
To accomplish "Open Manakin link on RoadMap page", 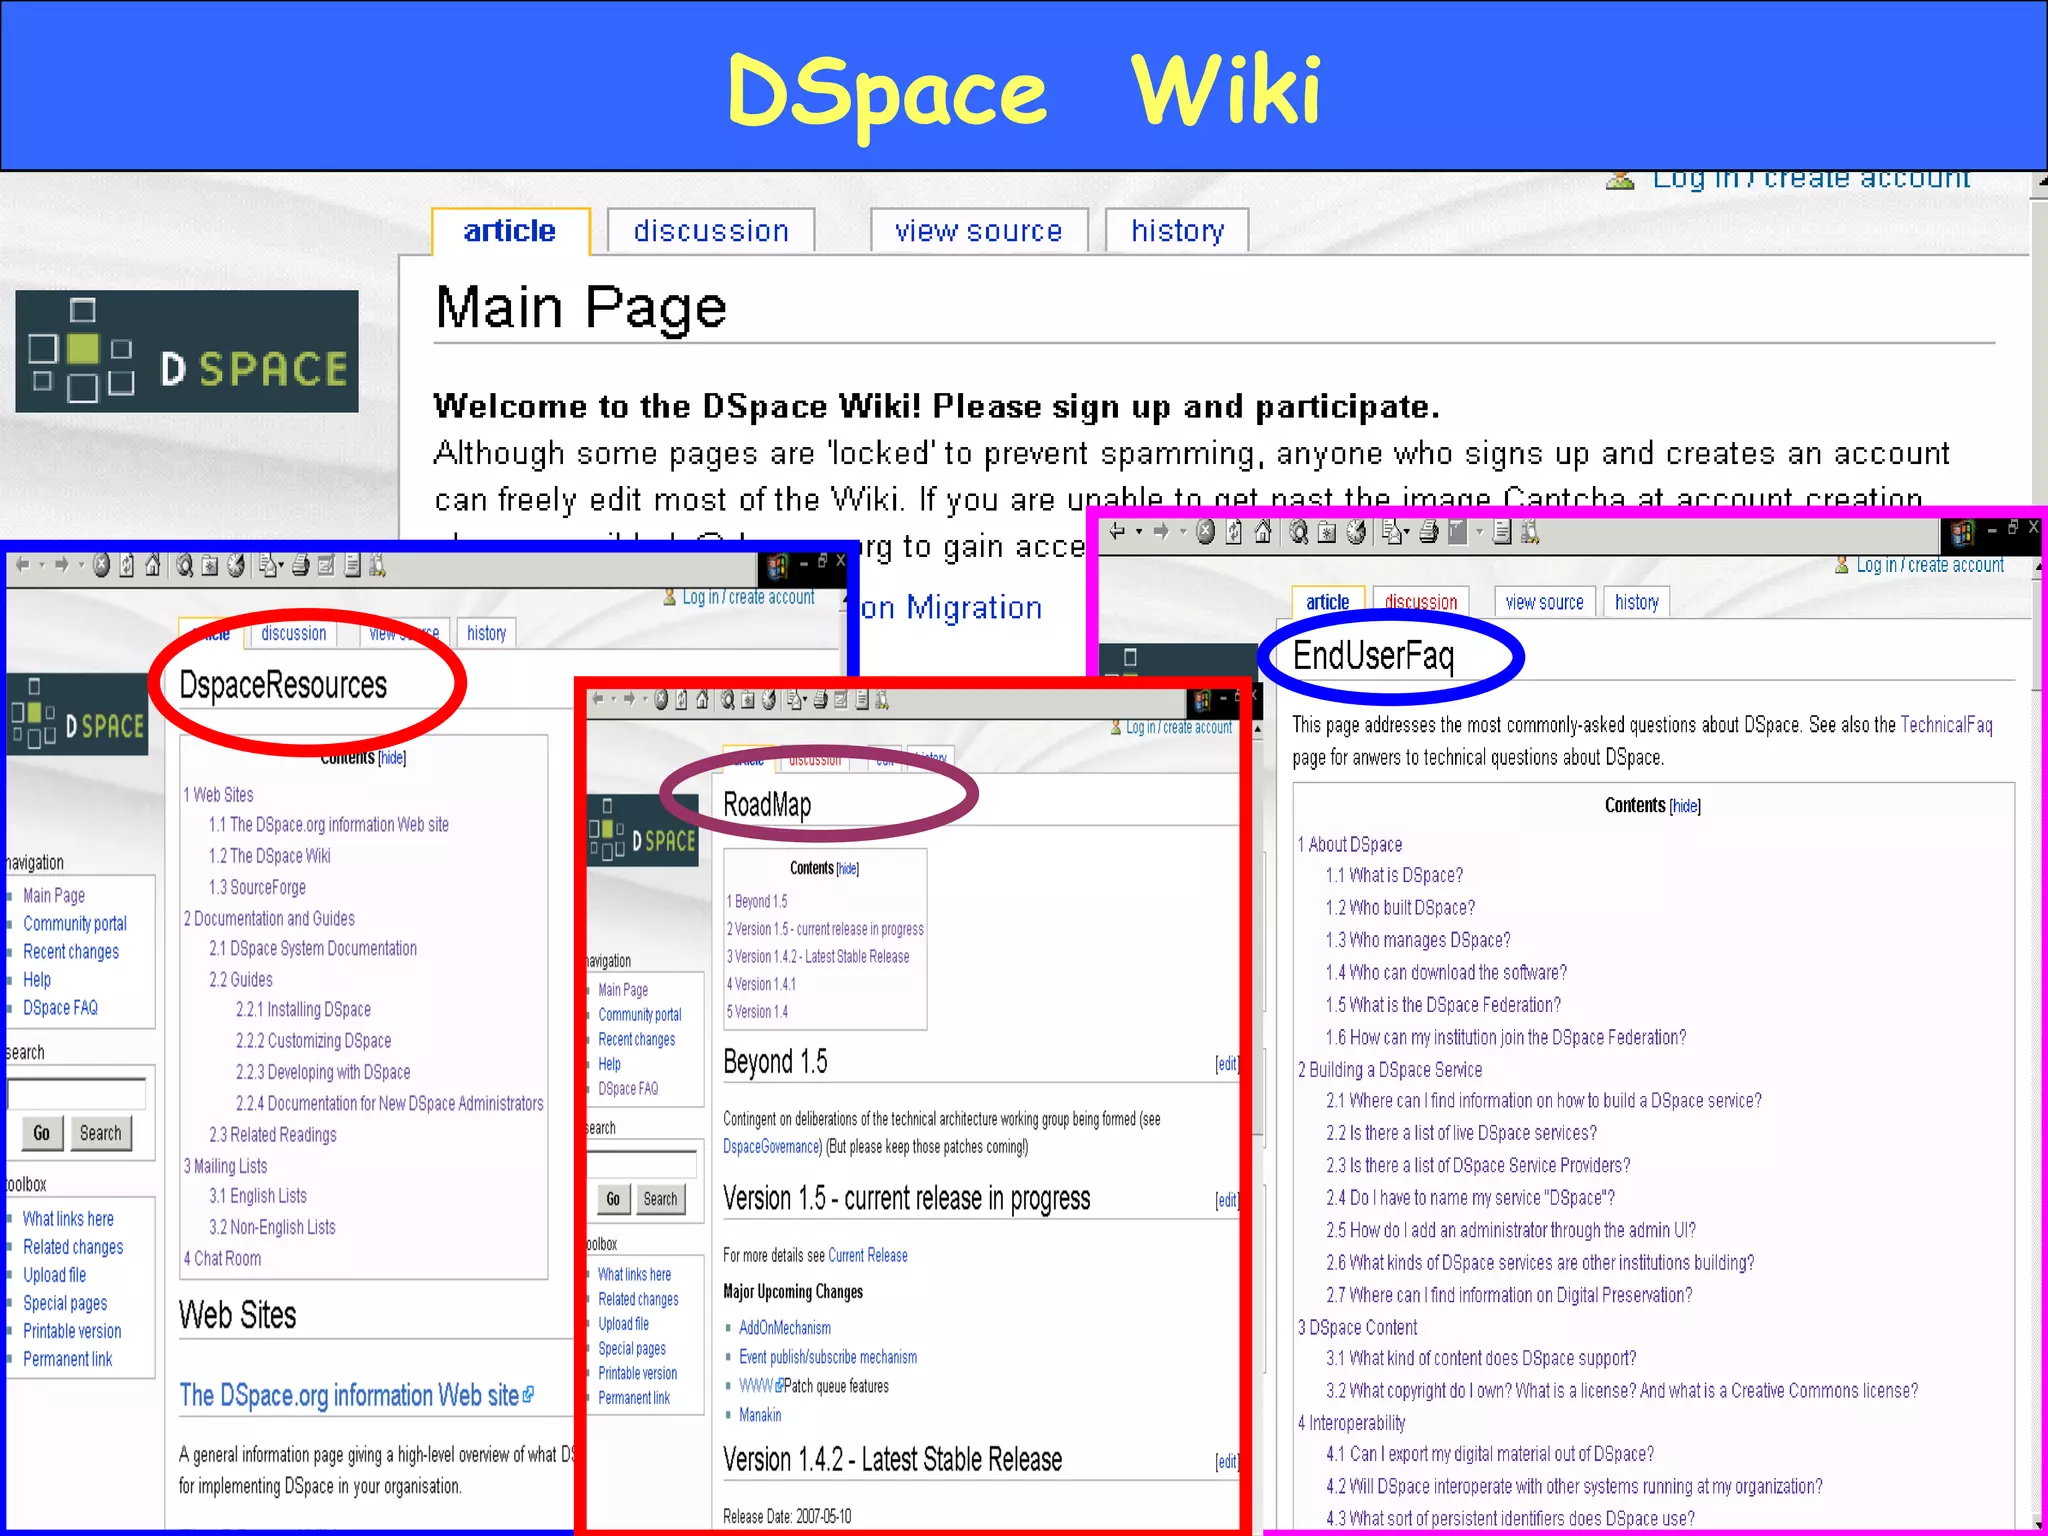I will pyautogui.click(x=760, y=1415).
